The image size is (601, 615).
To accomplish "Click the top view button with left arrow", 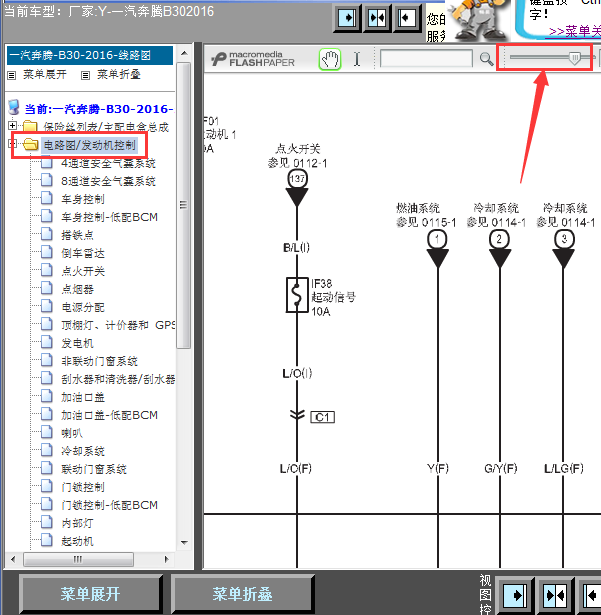I will (x=406, y=18).
